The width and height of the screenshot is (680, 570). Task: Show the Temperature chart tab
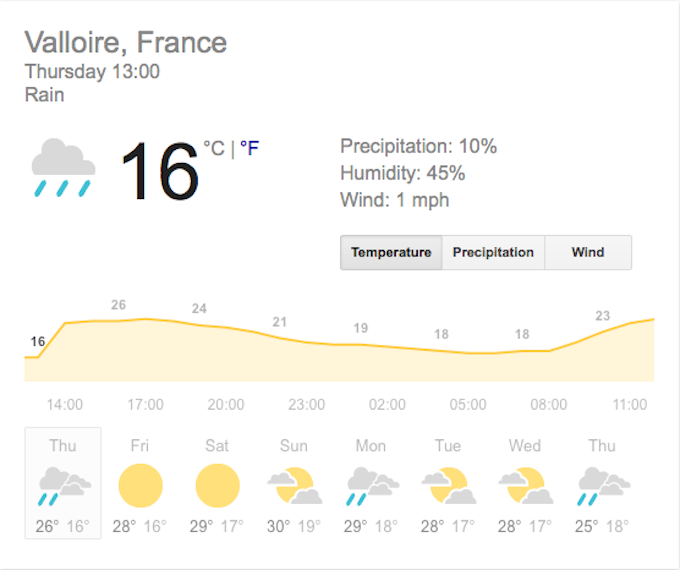click(x=391, y=252)
